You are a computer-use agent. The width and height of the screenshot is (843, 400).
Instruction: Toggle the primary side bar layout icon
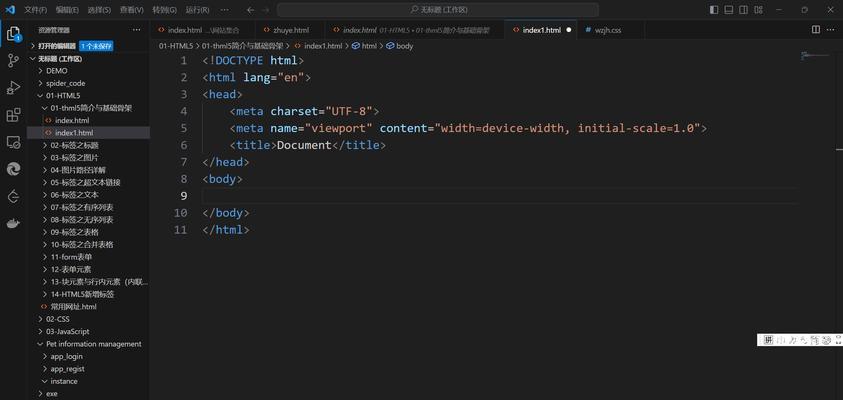click(713, 10)
